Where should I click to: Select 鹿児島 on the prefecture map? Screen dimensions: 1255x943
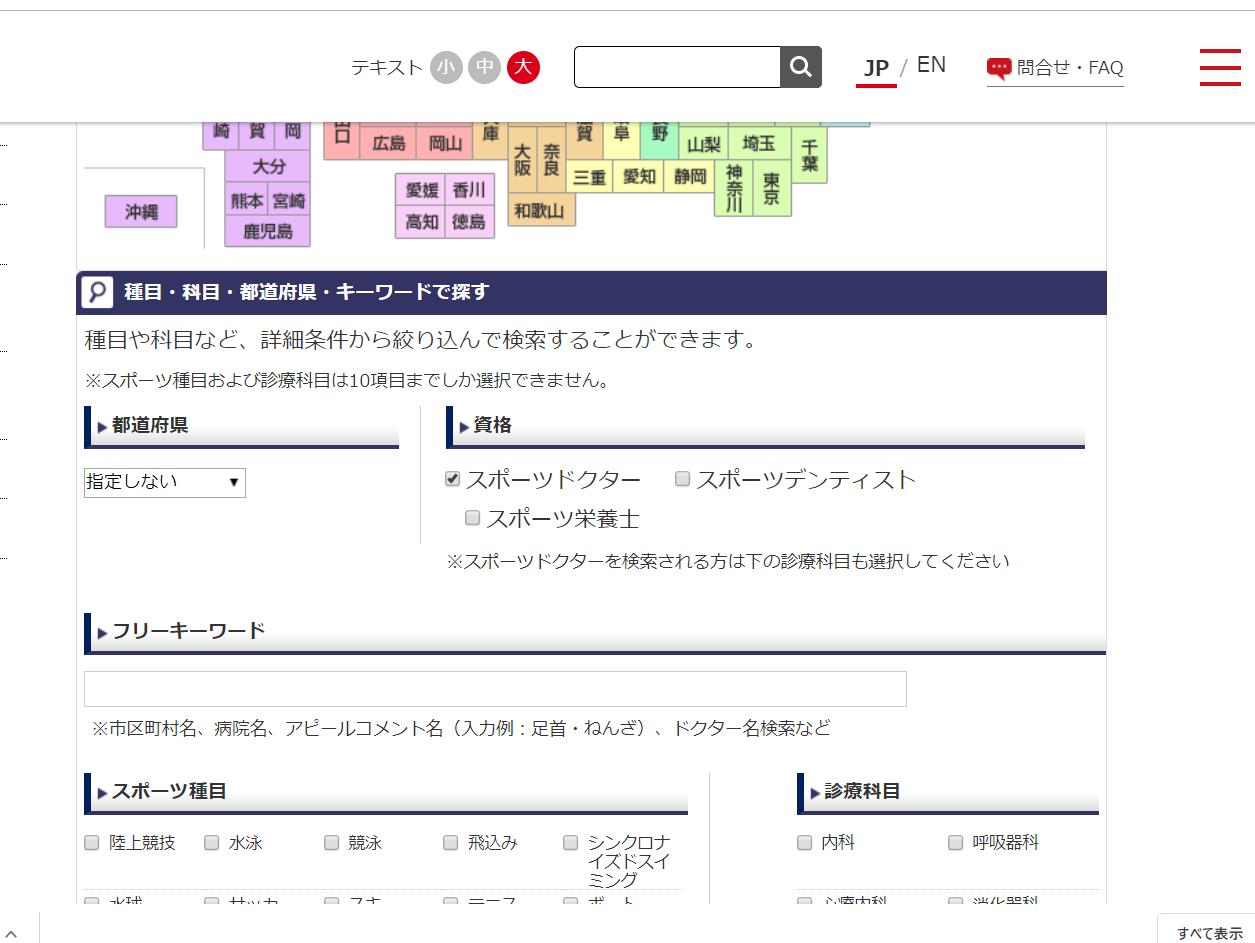[268, 231]
